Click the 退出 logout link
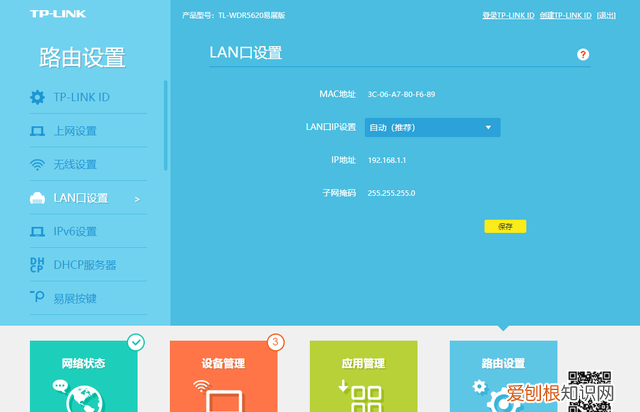The width and height of the screenshot is (640, 412). 606,16
